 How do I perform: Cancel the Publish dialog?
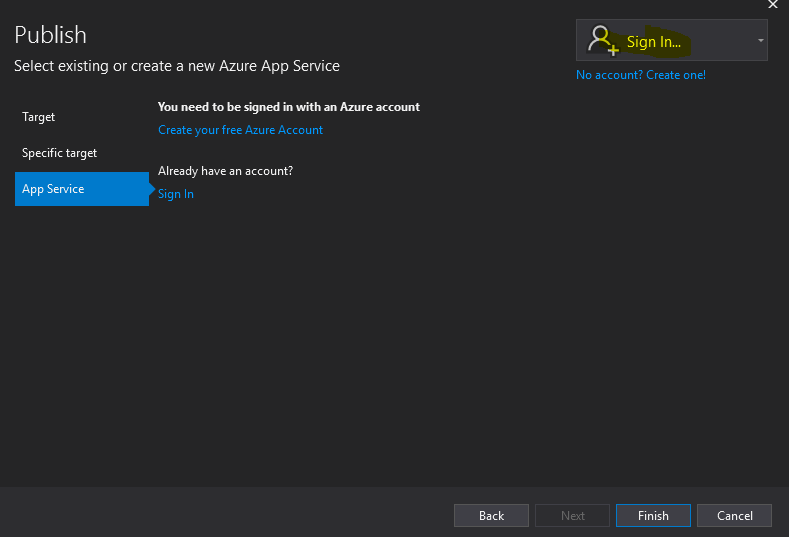(734, 515)
